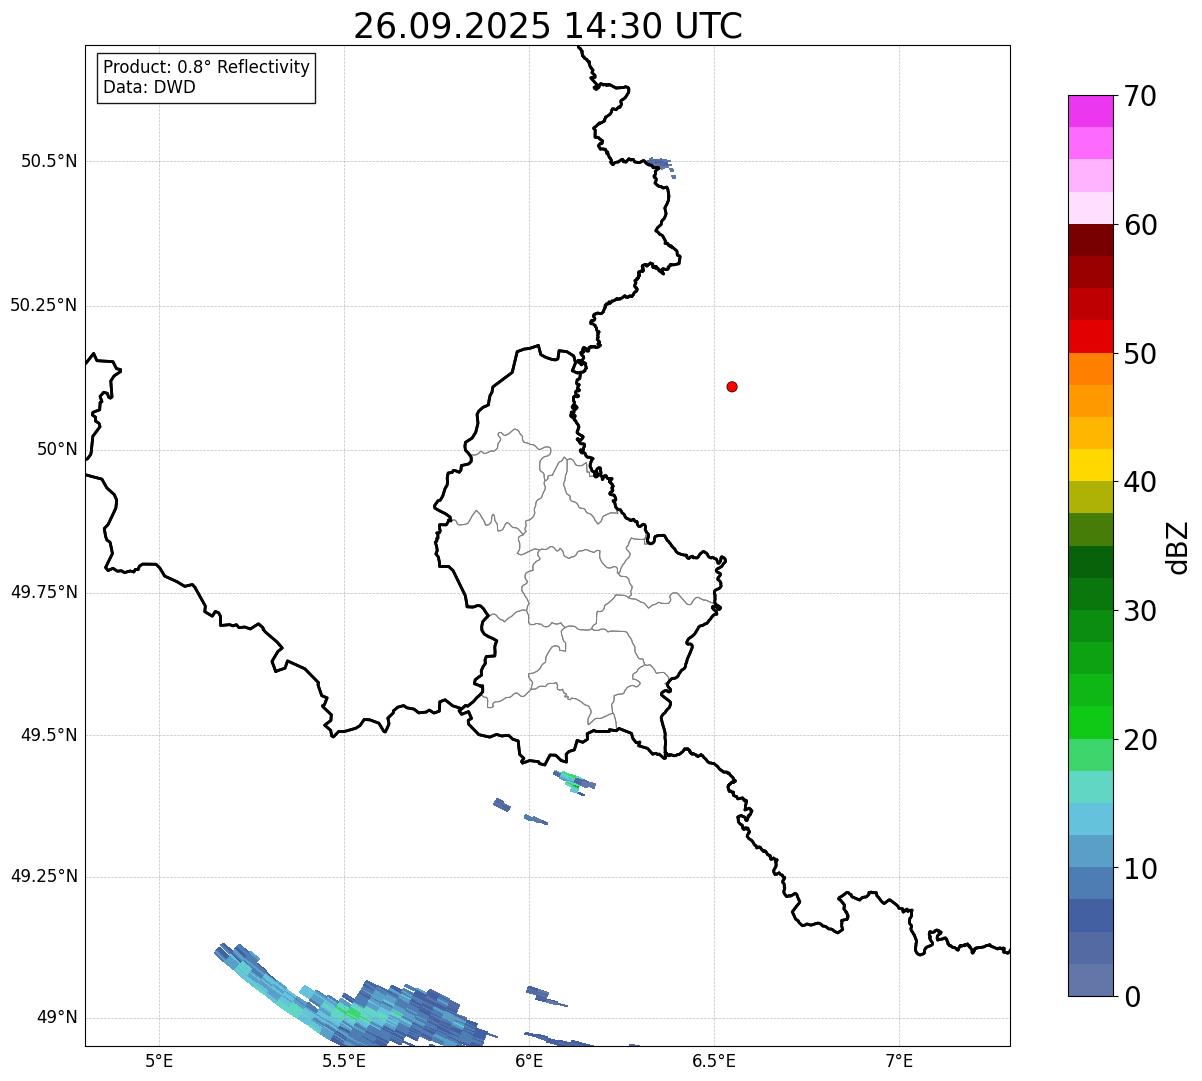Screen dimensions: 1202x1081
Task: Click the 5°E longitude label
Action: [159, 1061]
